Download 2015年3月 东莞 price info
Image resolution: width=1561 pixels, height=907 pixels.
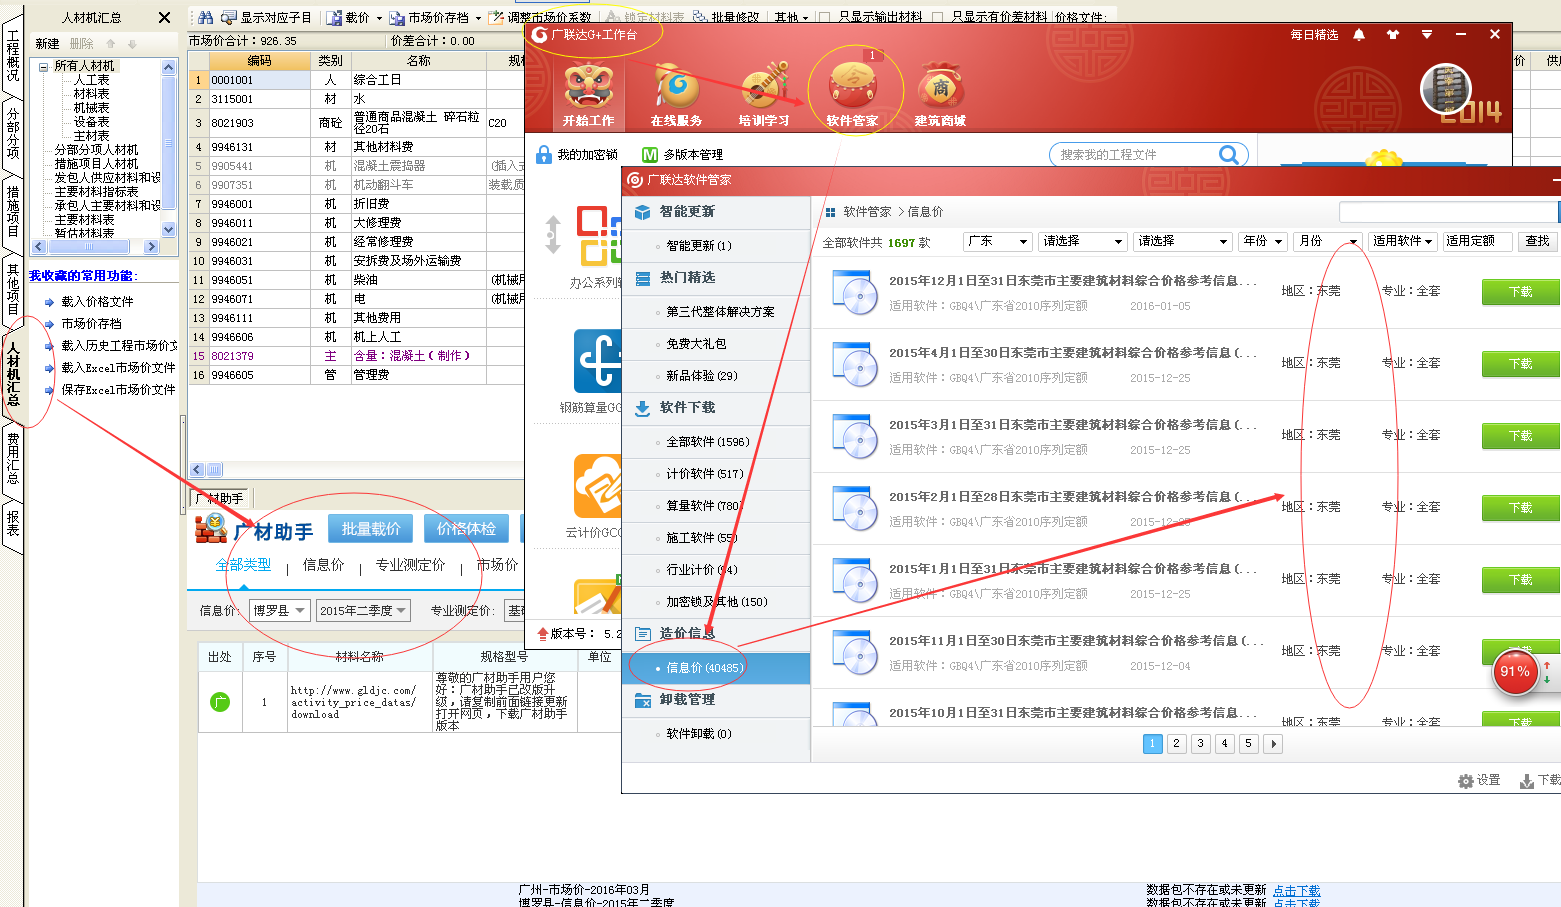(1520, 435)
